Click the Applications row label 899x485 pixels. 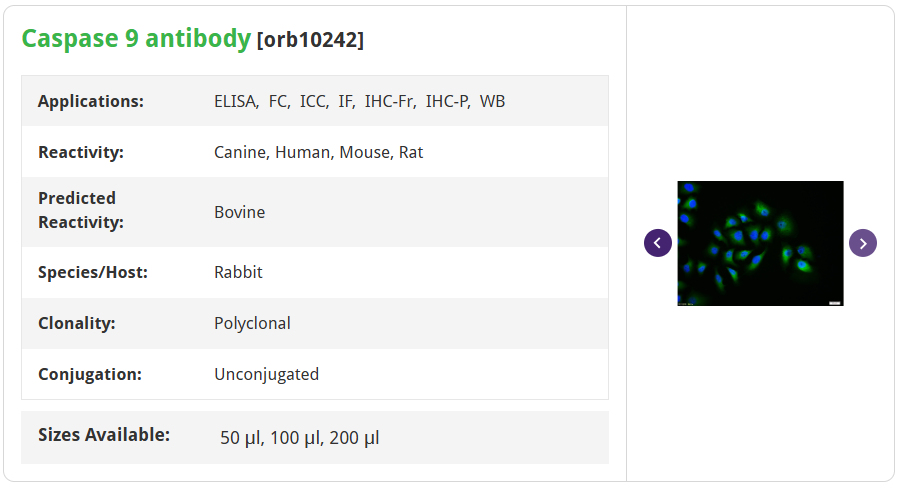click(x=91, y=101)
